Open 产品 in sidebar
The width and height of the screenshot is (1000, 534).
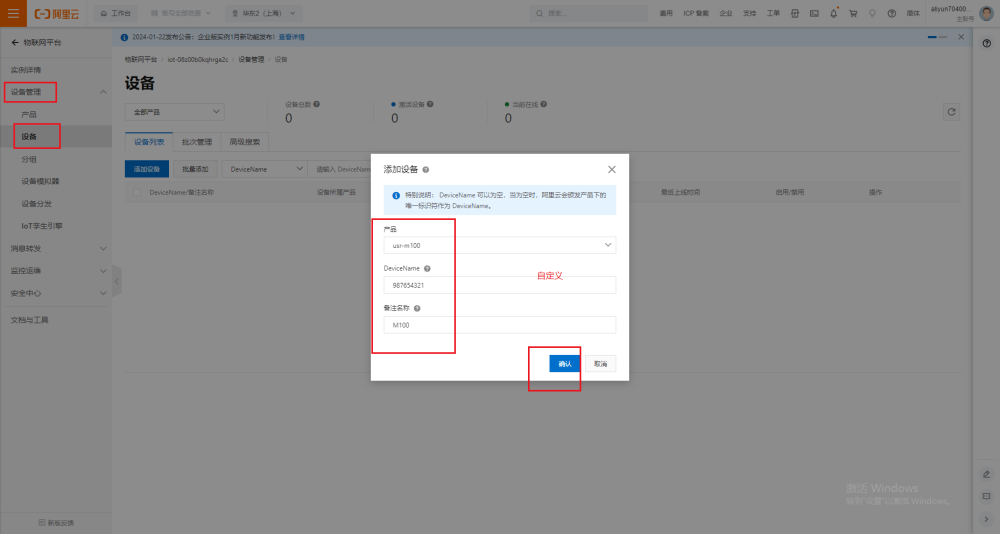pos(29,114)
